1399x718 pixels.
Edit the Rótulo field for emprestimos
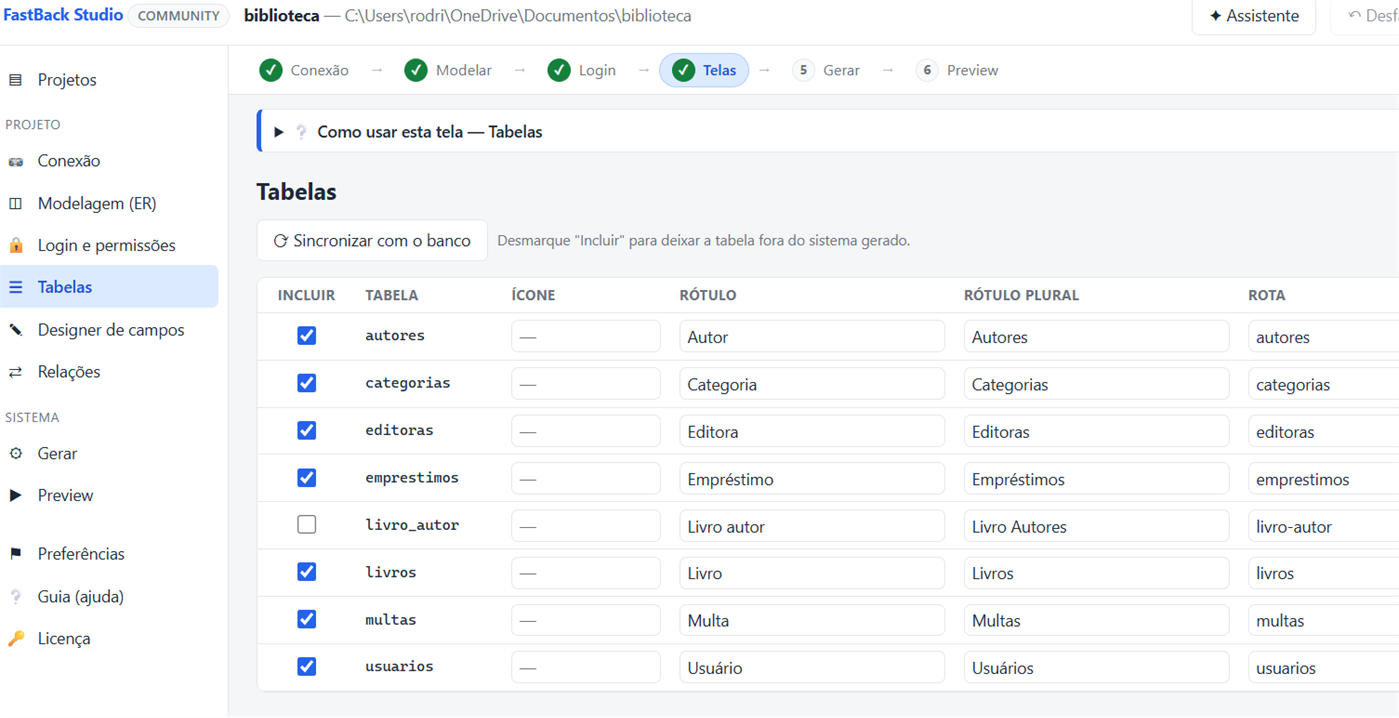point(812,479)
